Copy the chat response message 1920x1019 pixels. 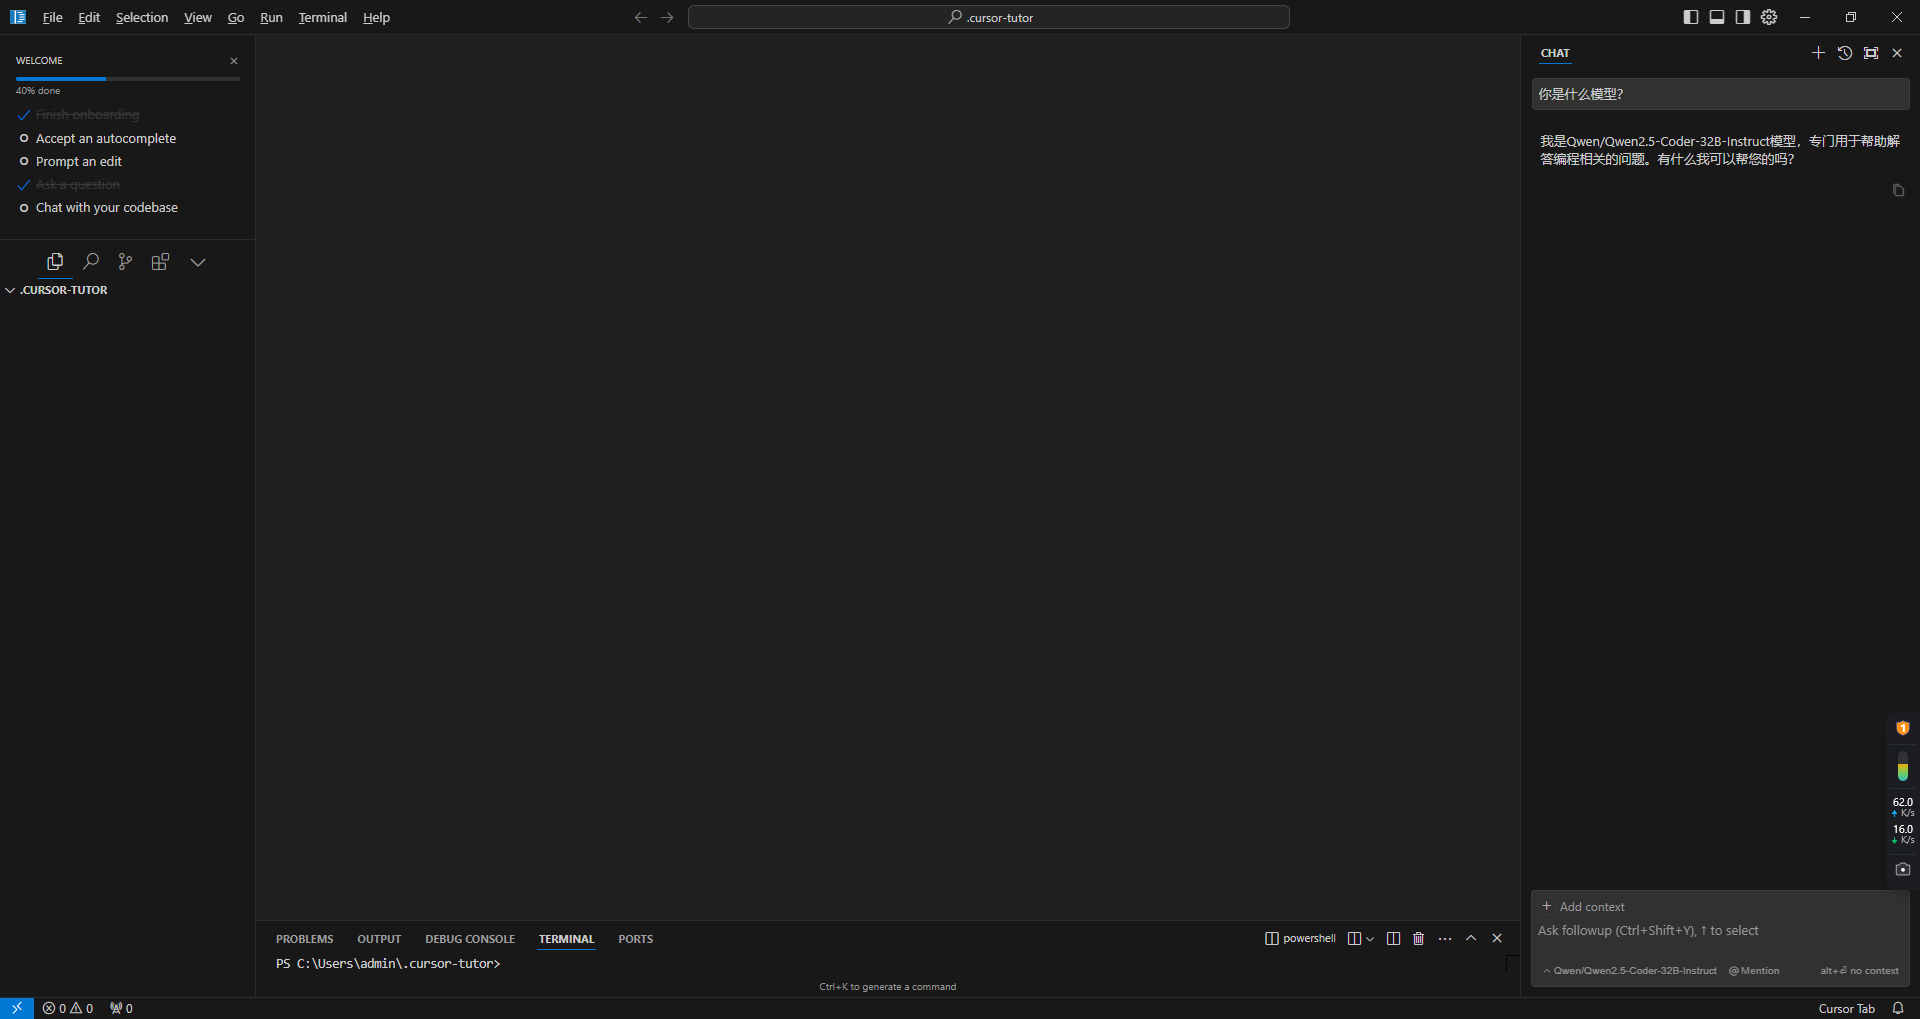click(1898, 190)
